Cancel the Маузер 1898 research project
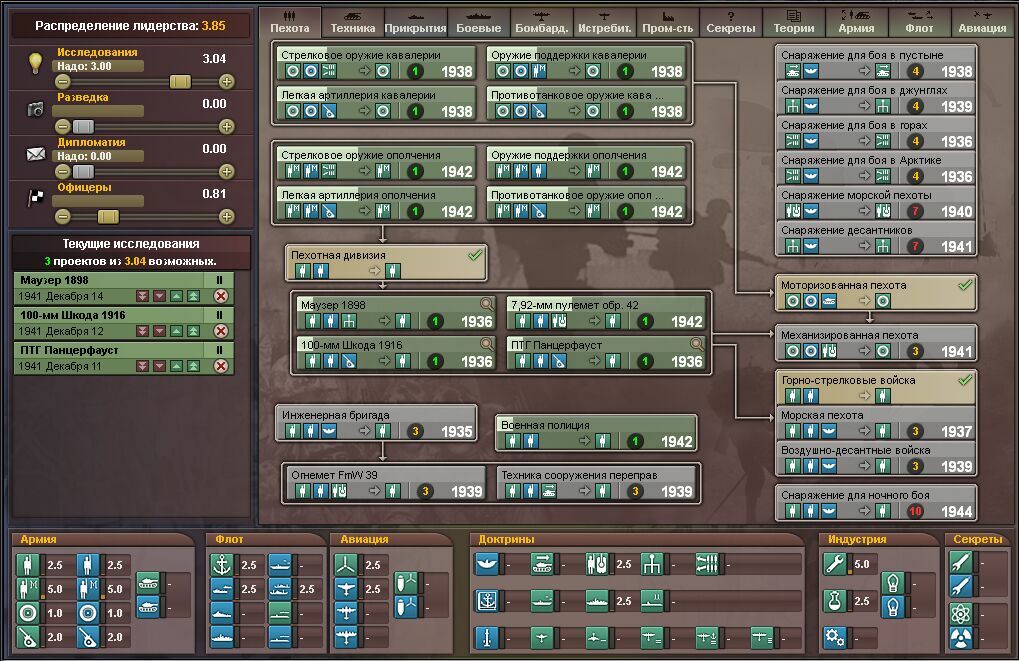 point(221,296)
